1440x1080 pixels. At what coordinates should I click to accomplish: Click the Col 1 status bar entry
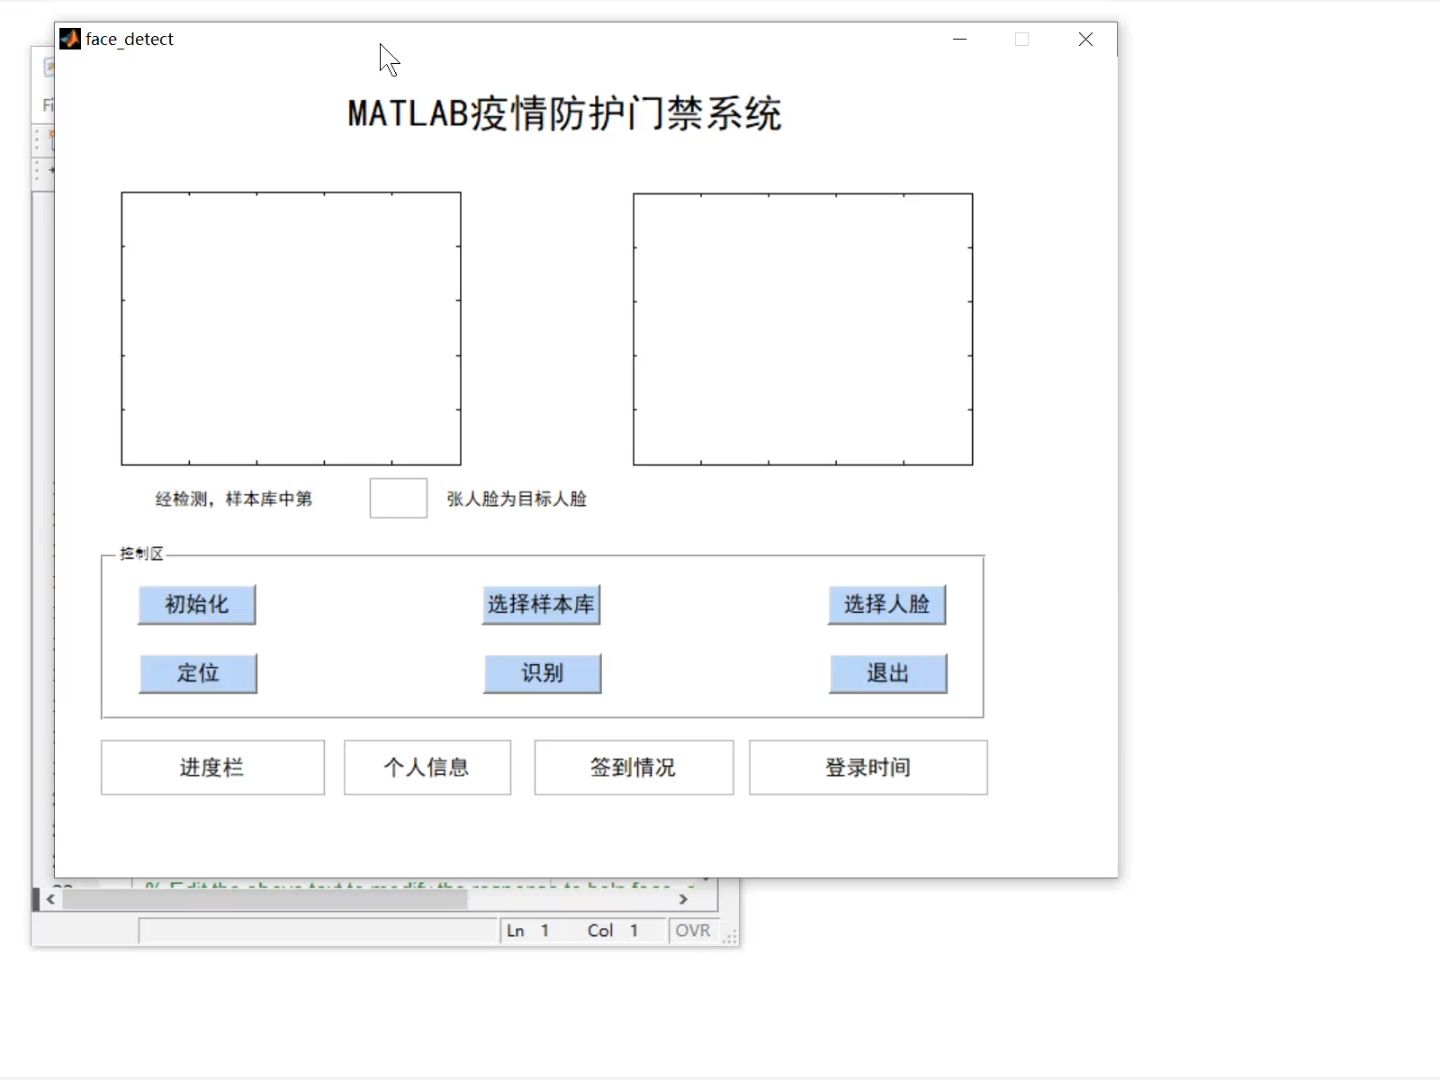(613, 931)
